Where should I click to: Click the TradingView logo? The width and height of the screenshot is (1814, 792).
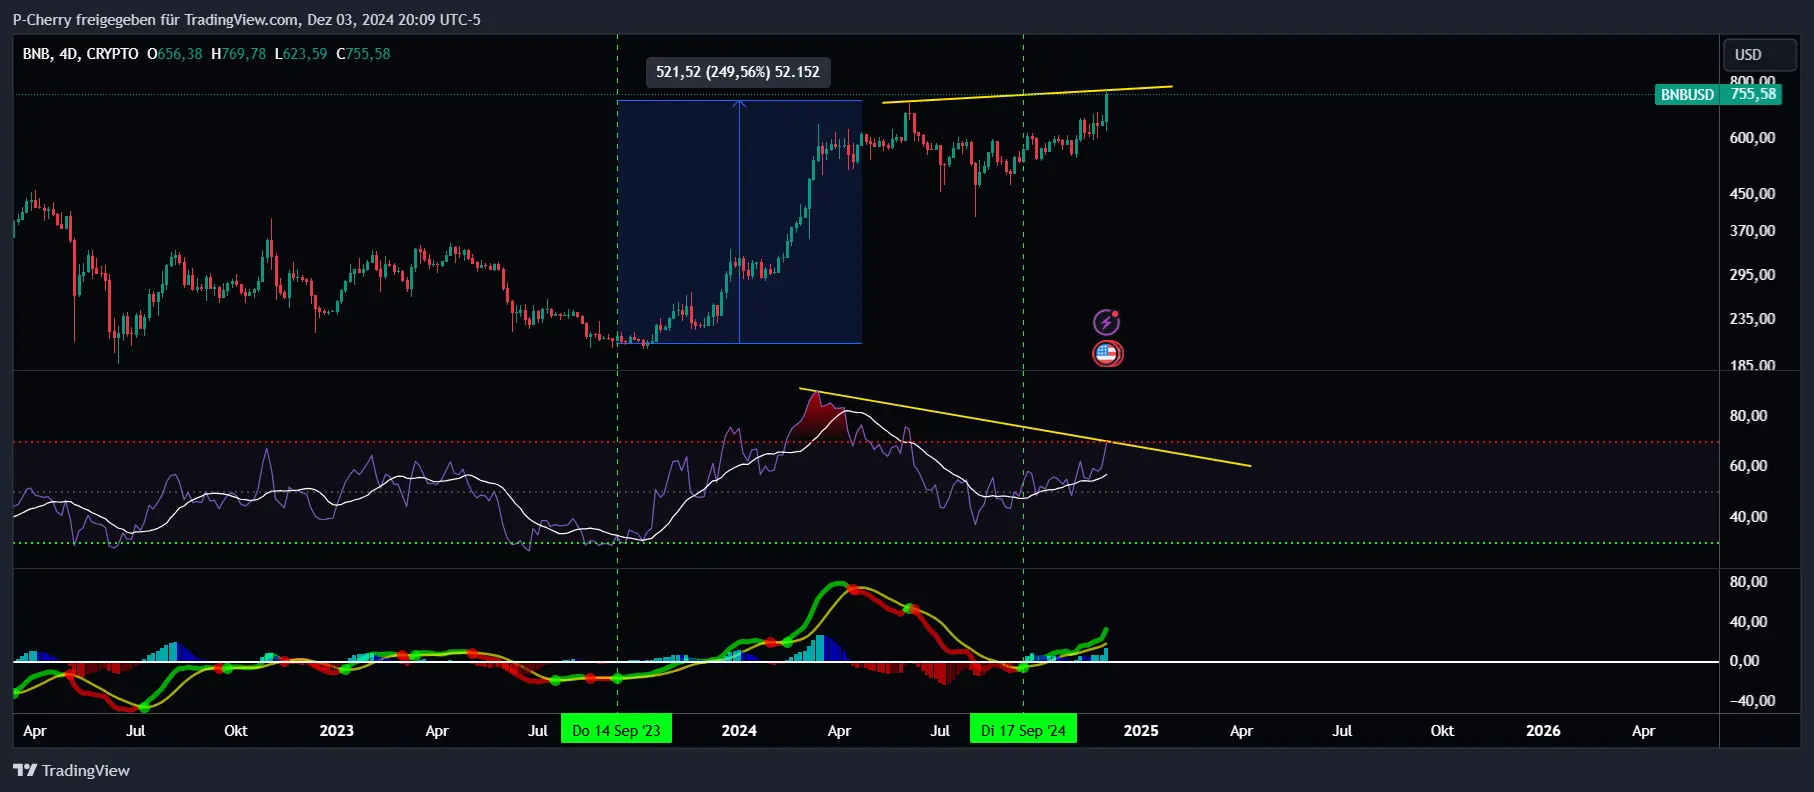(x=71, y=770)
